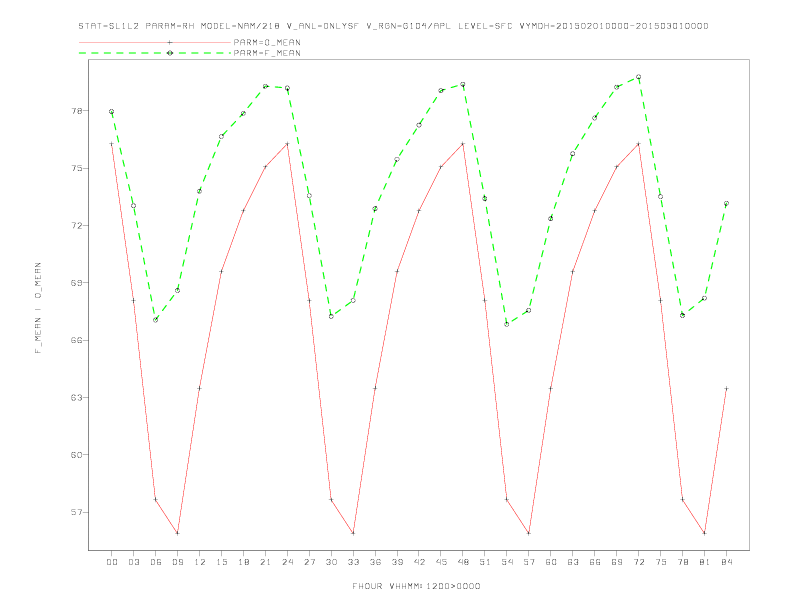
Task: Click the green F_MEAN point at hour 84
Action: tap(726, 203)
